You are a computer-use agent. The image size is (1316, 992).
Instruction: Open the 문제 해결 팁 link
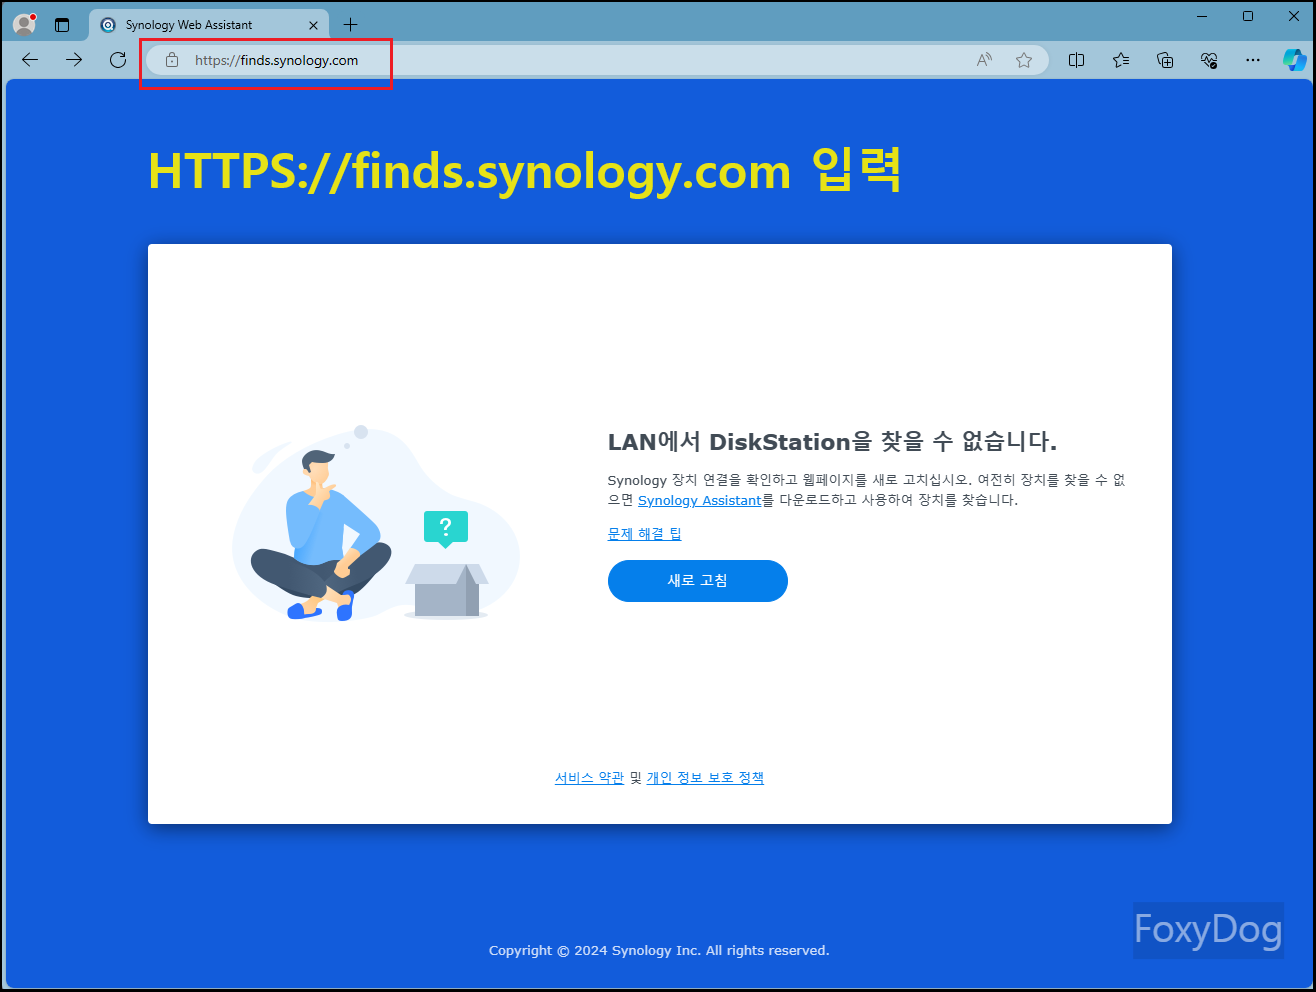pos(645,534)
